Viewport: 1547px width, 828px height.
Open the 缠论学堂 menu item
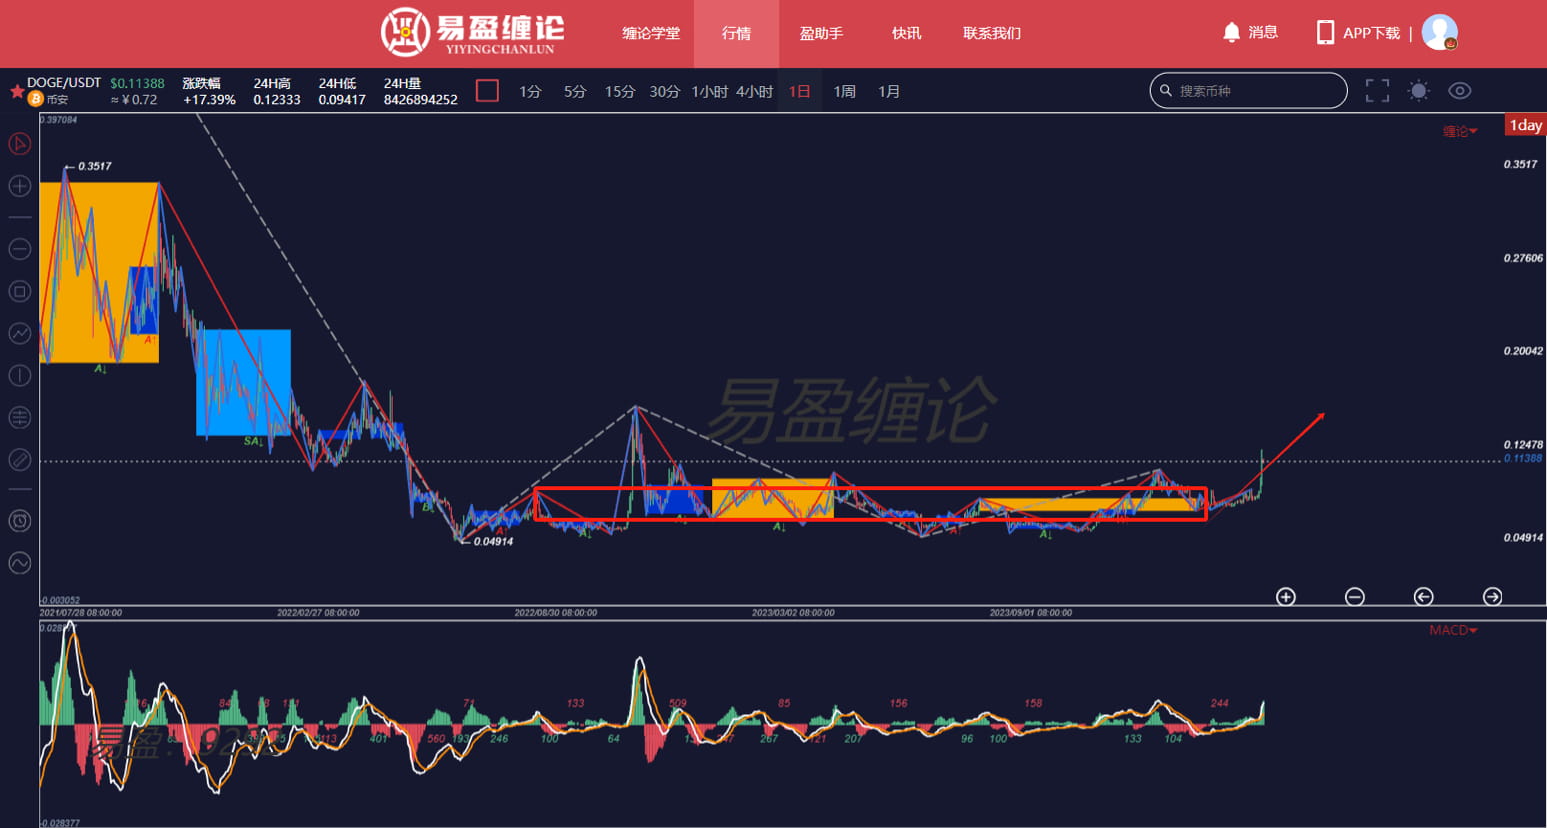651,33
